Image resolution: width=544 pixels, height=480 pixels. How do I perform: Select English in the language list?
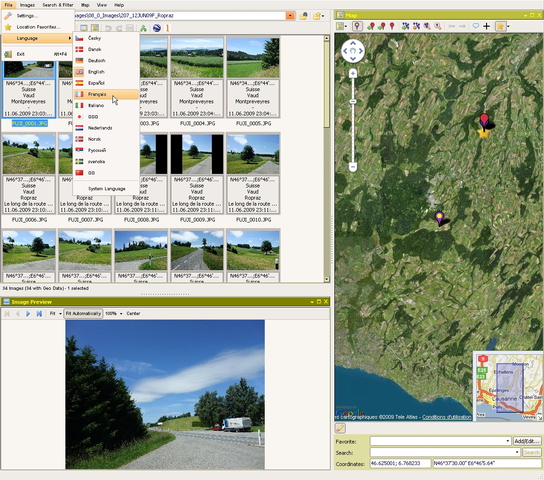pos(106,72)
